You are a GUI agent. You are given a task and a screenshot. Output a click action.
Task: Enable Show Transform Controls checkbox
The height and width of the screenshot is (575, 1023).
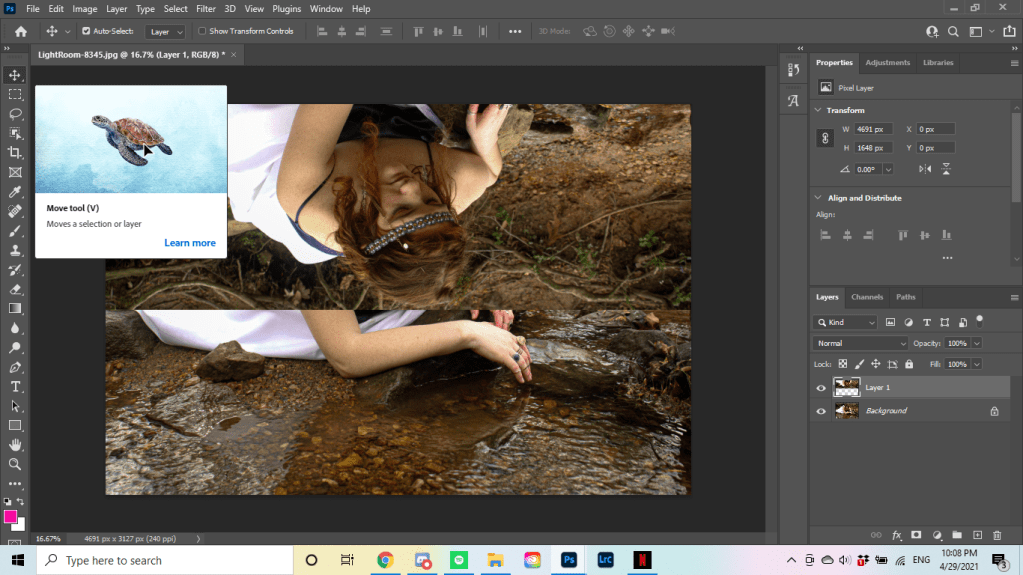tap(202, 31)
